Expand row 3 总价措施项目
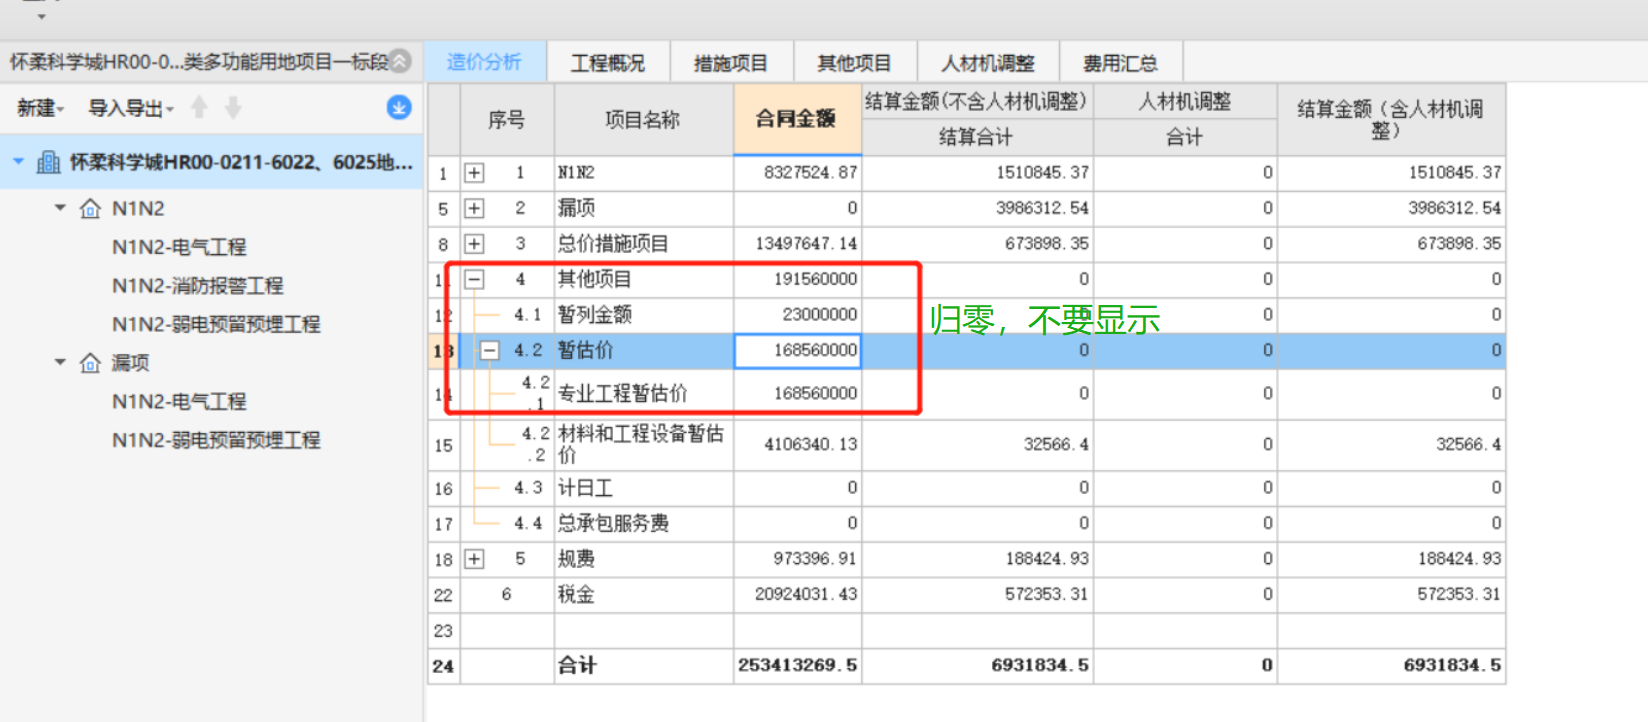This screenshot has height=722, width=1648. click(x=474, y=244)
